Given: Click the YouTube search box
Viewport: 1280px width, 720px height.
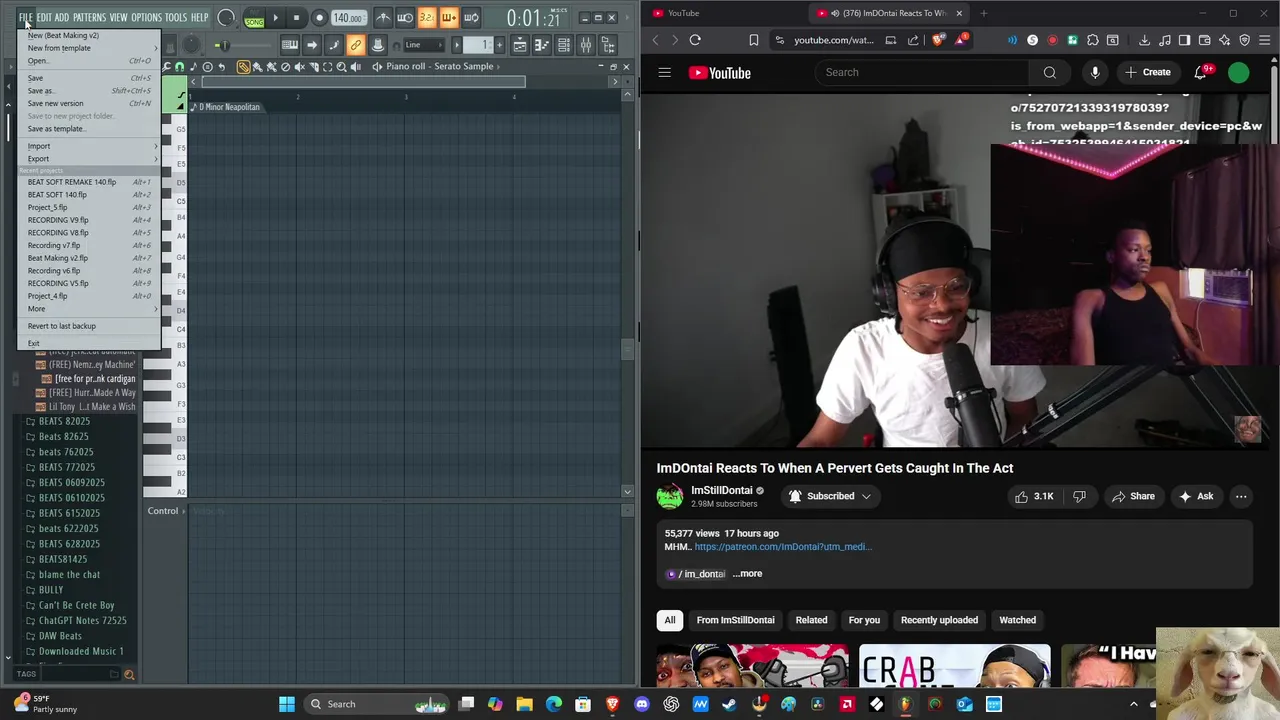Looking at the screenshot, I should [x=923, y=72].
